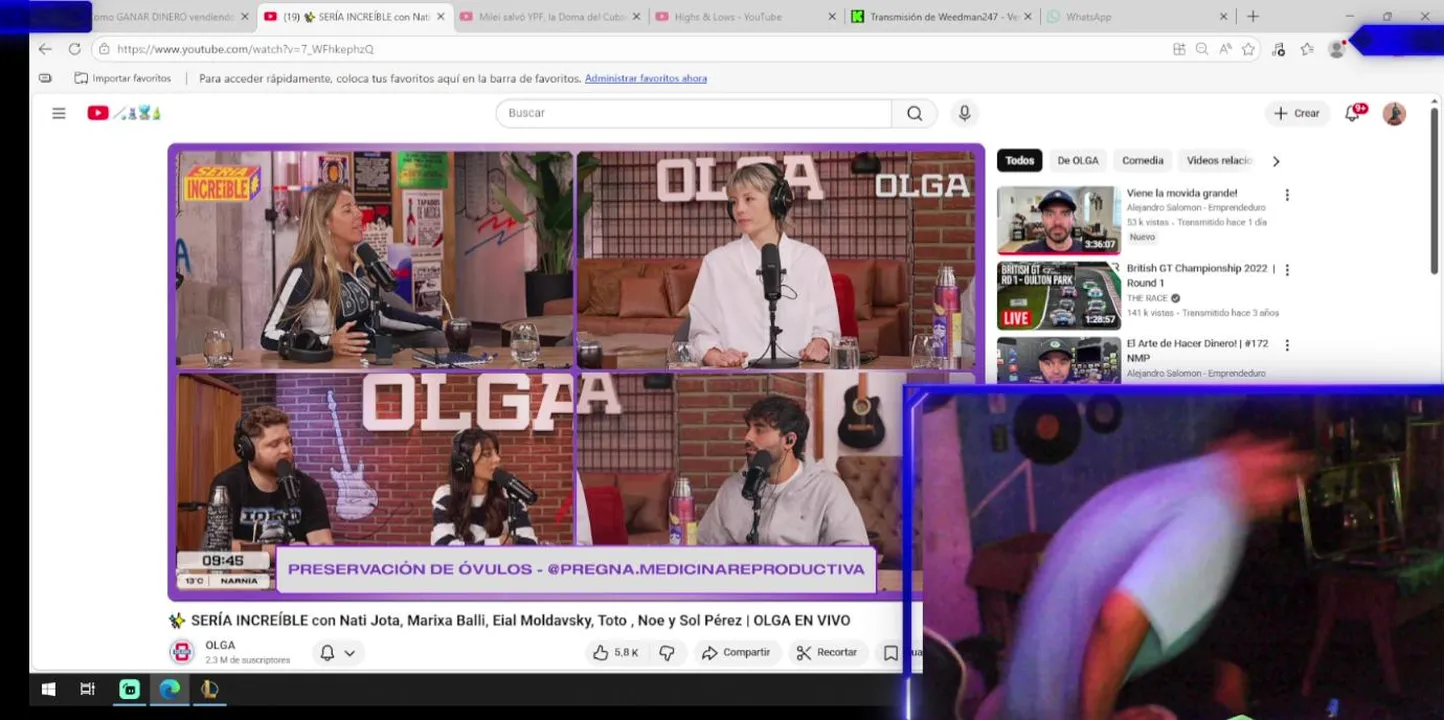
Task: Click the 2,3 M de suscriptores text
Action: (247, 660)
